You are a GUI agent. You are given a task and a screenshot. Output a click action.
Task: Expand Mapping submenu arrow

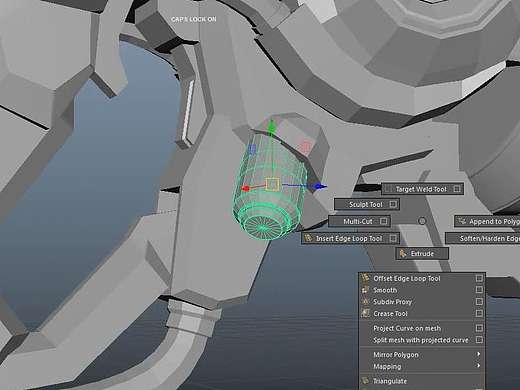(479, 366)
